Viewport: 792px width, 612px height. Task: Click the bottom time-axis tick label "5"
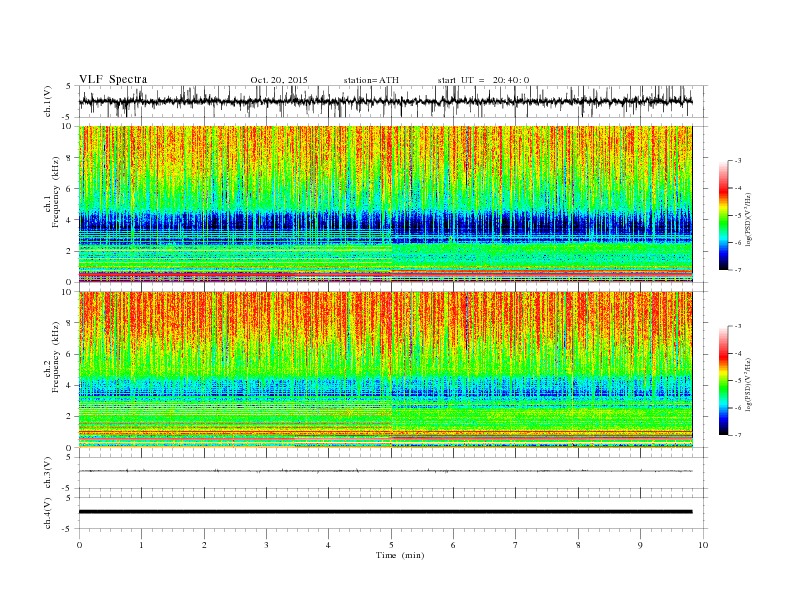[x=391, y=545]
